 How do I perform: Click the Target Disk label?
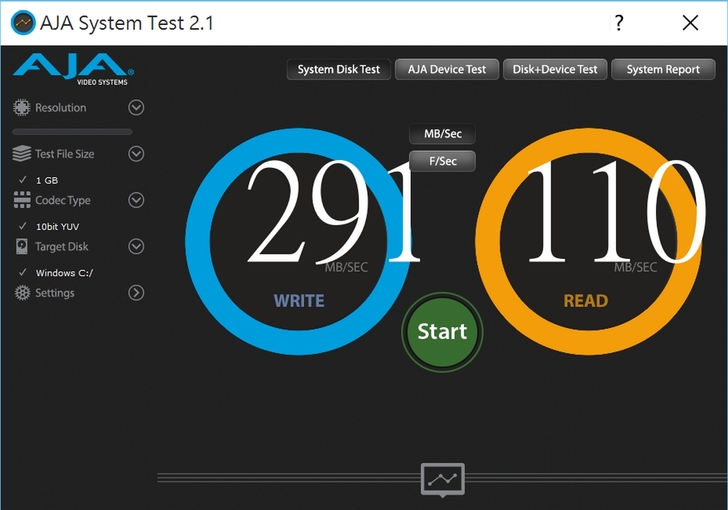pyautogui.click(x=62, y=247)
